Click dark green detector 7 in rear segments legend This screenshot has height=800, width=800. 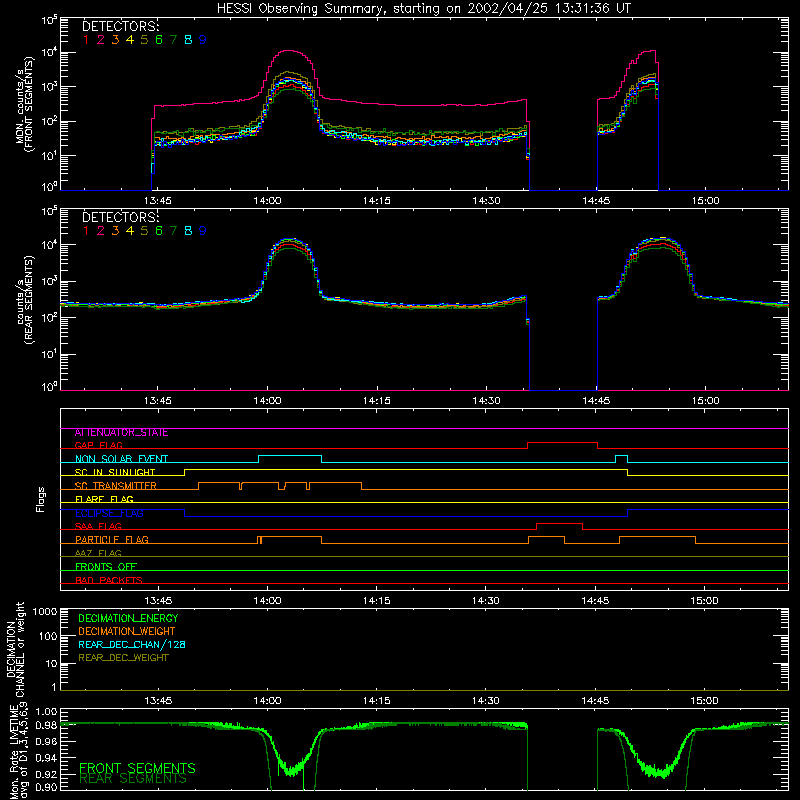(x=173, y=231)
